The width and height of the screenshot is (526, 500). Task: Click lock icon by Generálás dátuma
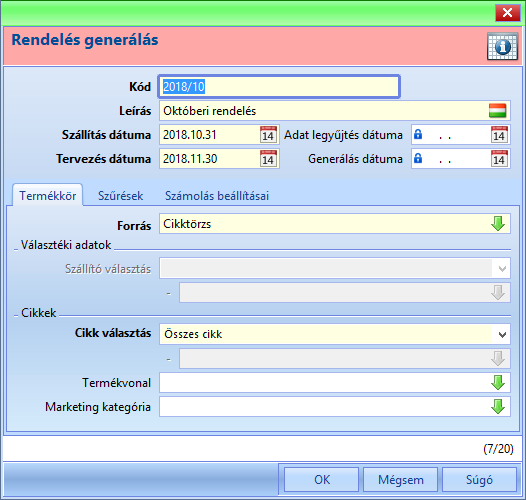(418, 158)
